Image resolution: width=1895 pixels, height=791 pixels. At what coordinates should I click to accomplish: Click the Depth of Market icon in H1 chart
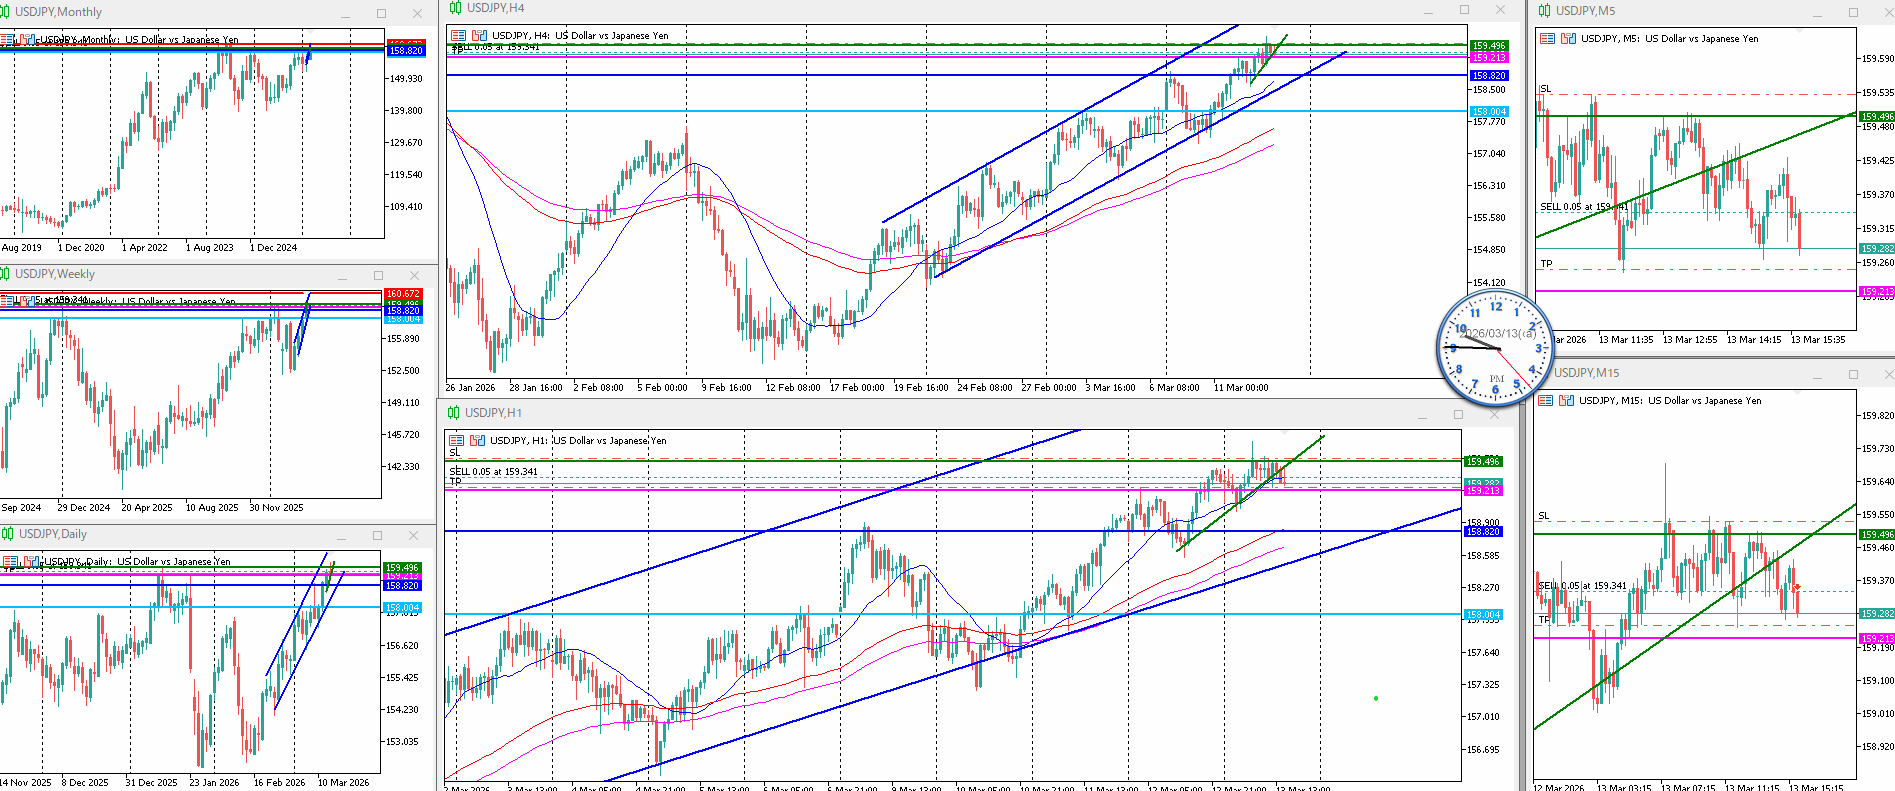click(x=457, y=441)
